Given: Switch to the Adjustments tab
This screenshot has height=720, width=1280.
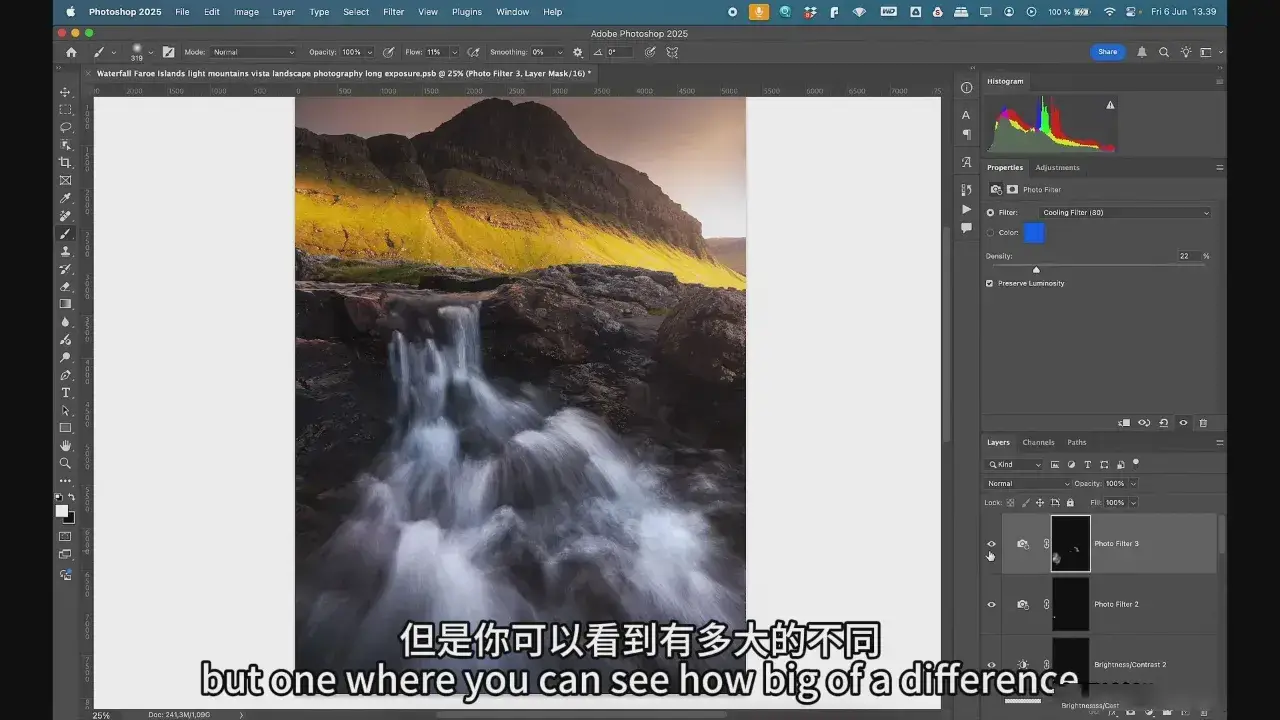Looking at the screenshot, I should [x=1057, y=167].
